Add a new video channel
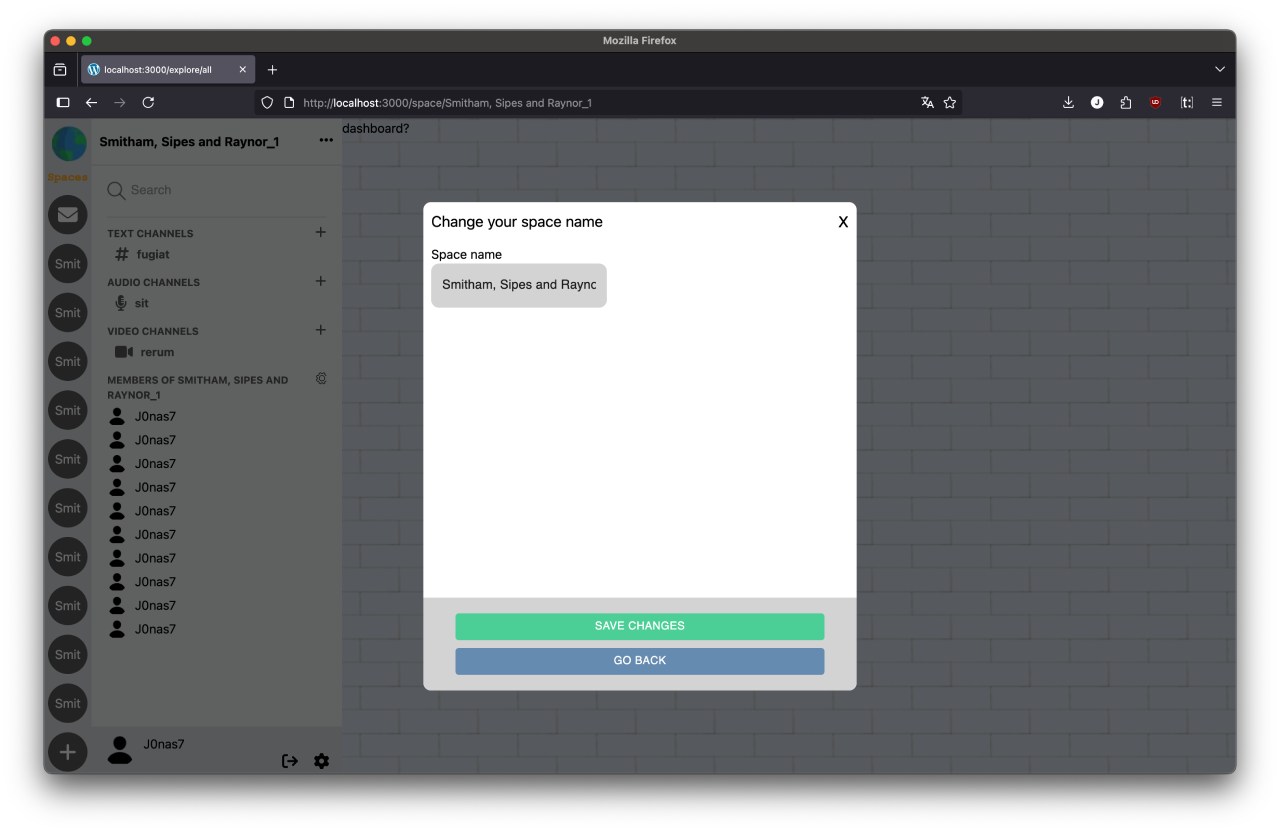The width and height of the screenshot is (1280, 832). (x=321, y=330)
